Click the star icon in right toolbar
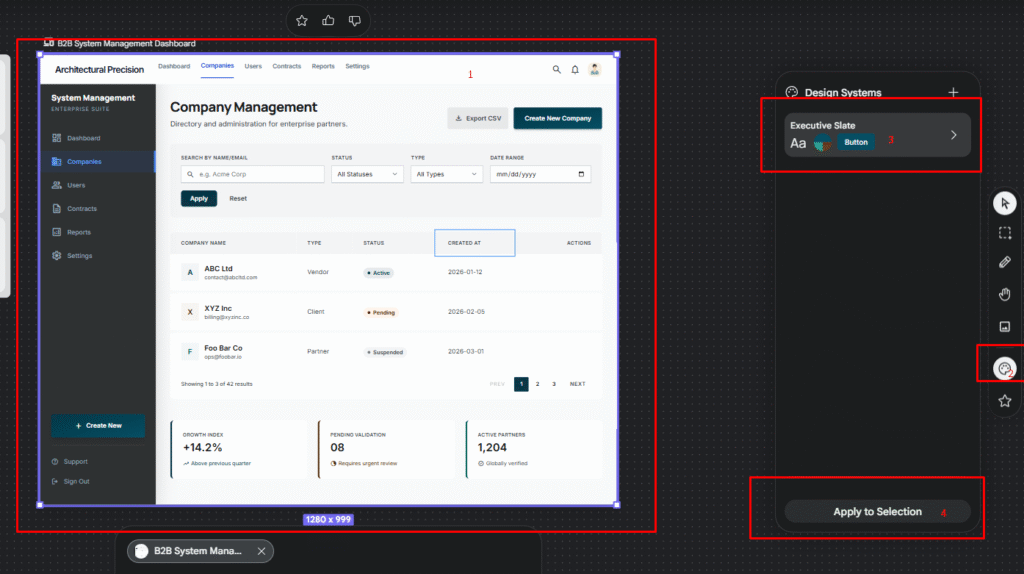Viewport: 1024px width, 574px height. [x=1005, y=401]
